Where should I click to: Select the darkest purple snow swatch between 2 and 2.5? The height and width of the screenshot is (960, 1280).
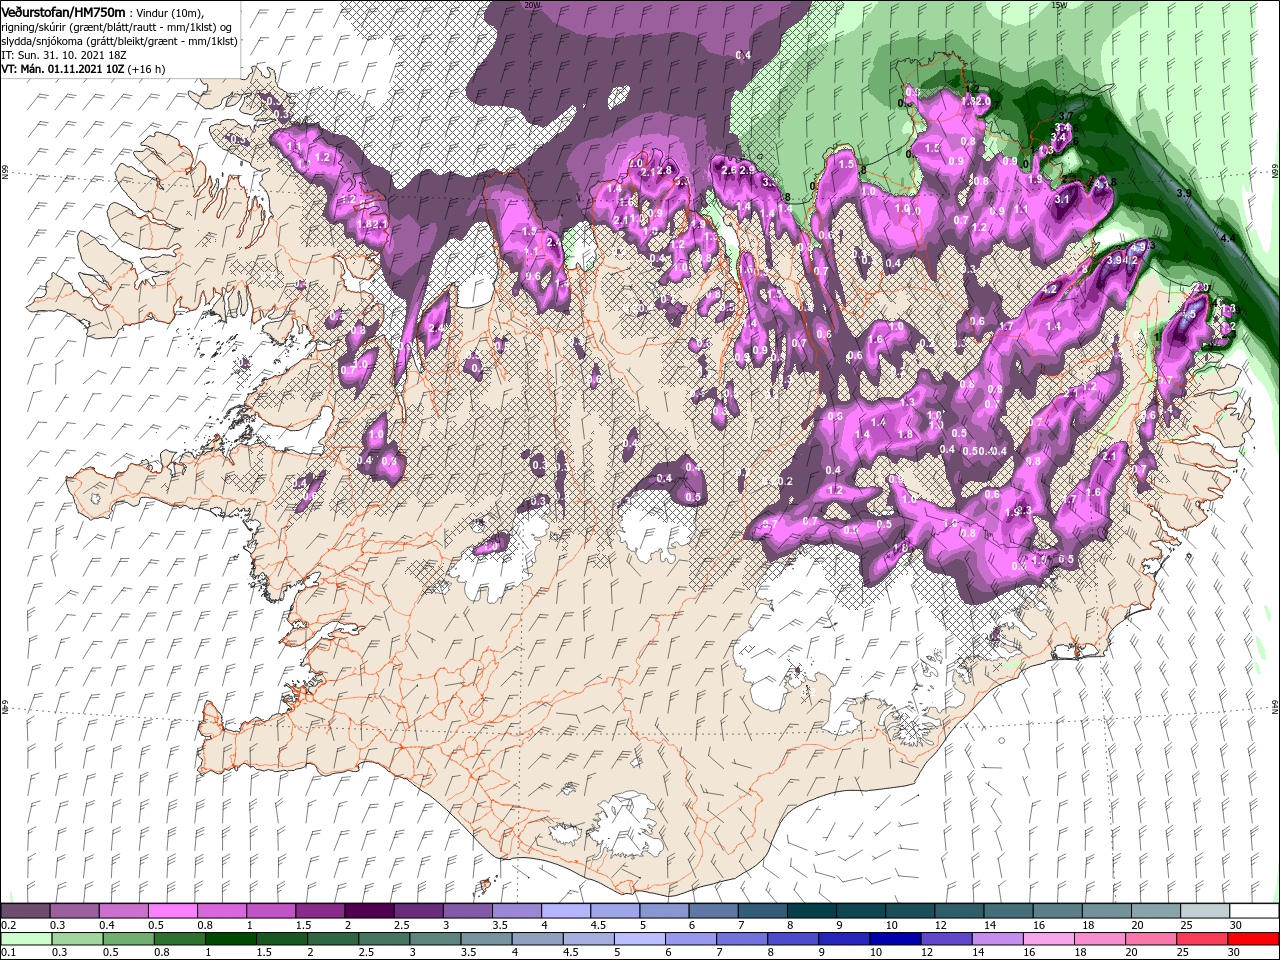(368, 911)
